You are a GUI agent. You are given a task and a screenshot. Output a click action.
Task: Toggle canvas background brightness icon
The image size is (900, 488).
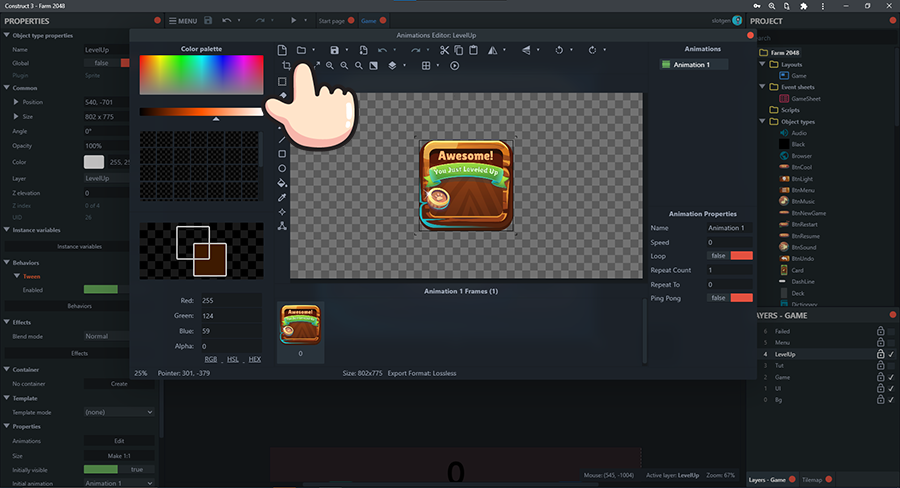[374, 65]
